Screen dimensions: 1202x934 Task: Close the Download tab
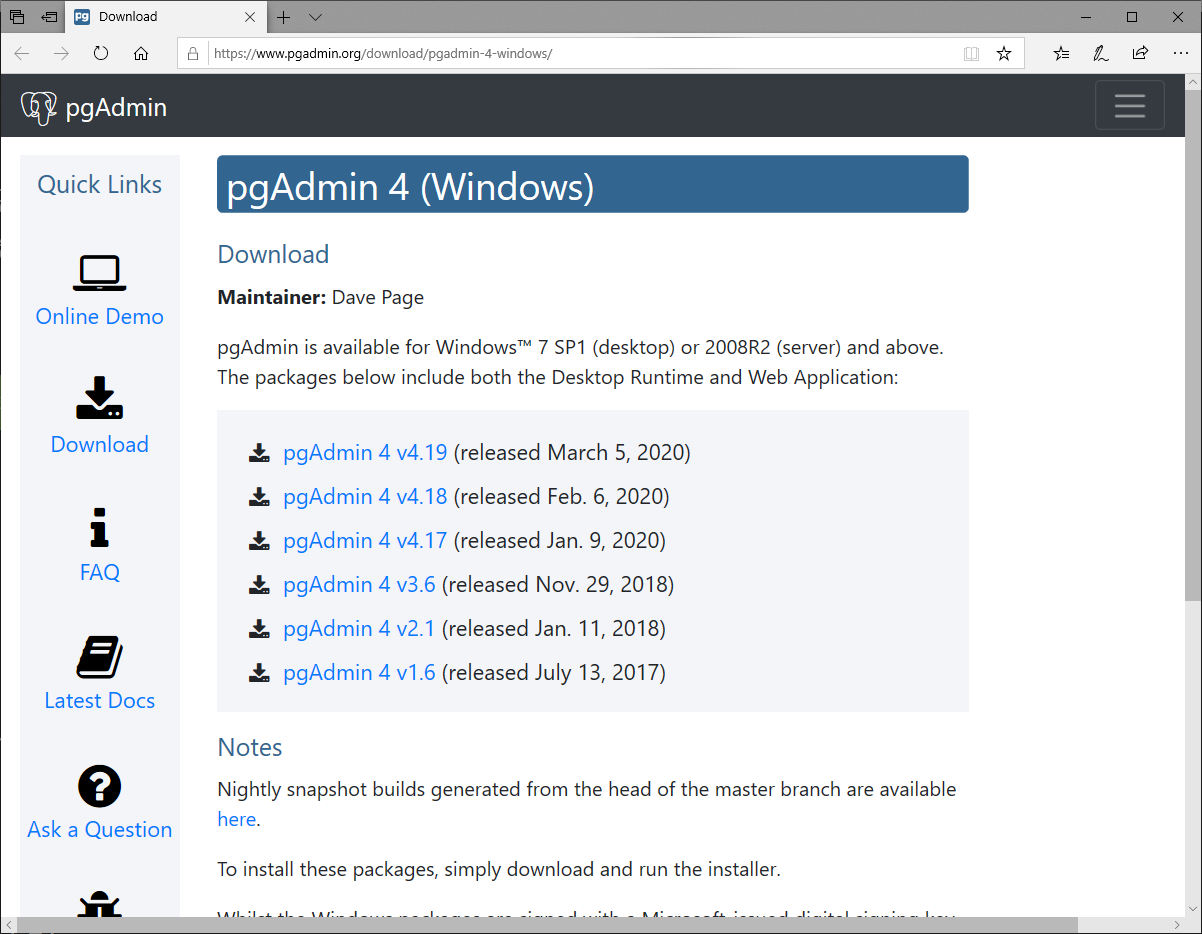click(250, 17)
